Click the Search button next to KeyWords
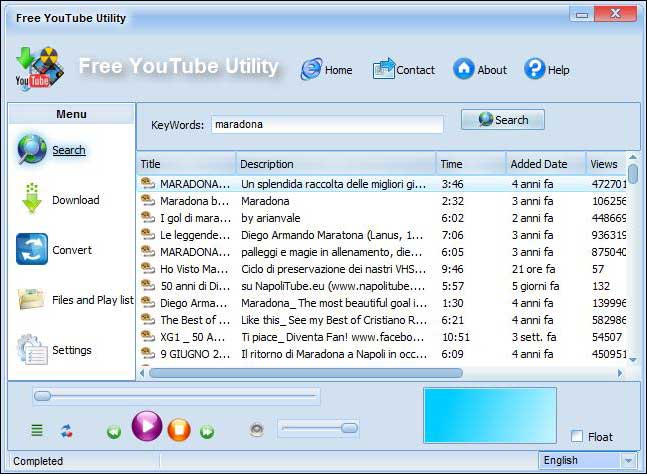The height and width of the screenshot is (474, 647). click(x=502, y=120)
